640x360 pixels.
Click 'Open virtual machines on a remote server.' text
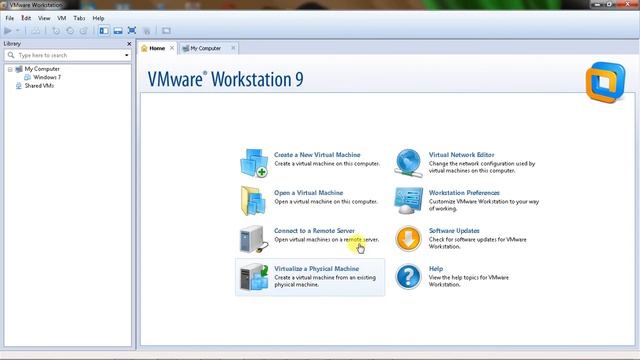click(327, 240)
